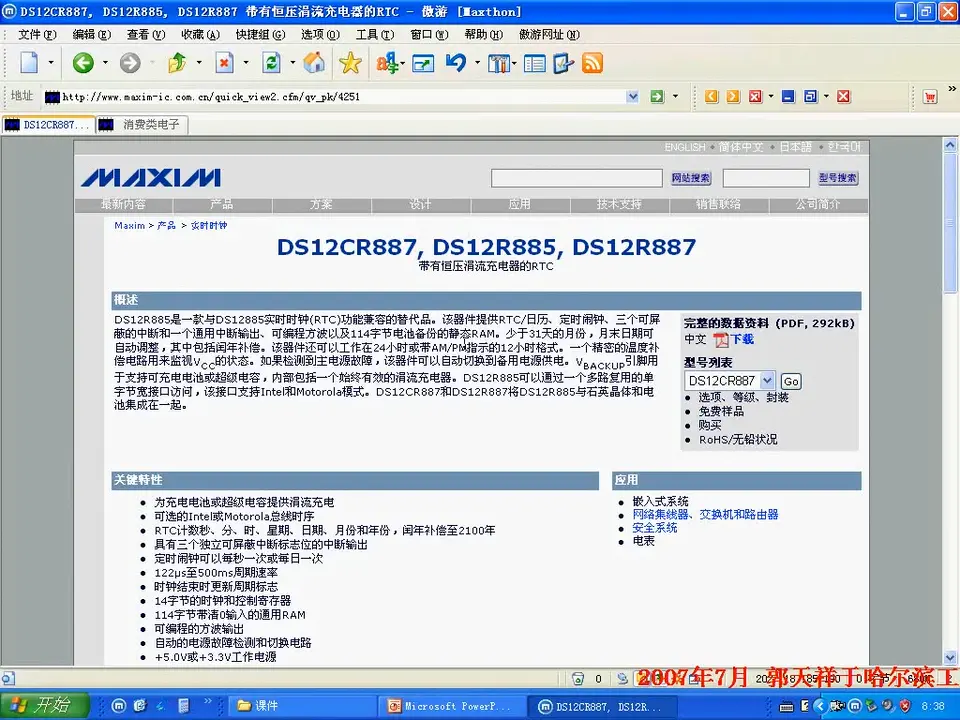Click the translate/search text icon
This screenshot has height=720, width=960.
[387, 62]
